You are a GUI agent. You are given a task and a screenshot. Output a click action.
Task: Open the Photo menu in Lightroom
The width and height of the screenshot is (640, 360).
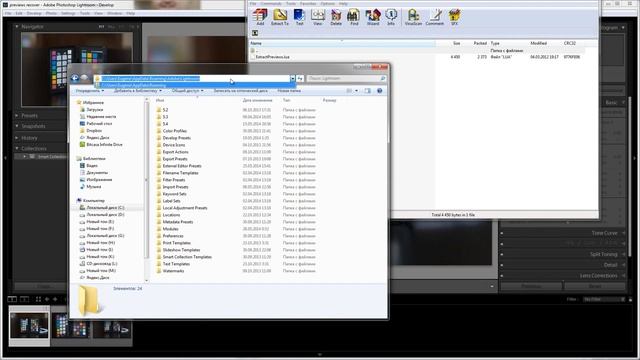(51, 13)
